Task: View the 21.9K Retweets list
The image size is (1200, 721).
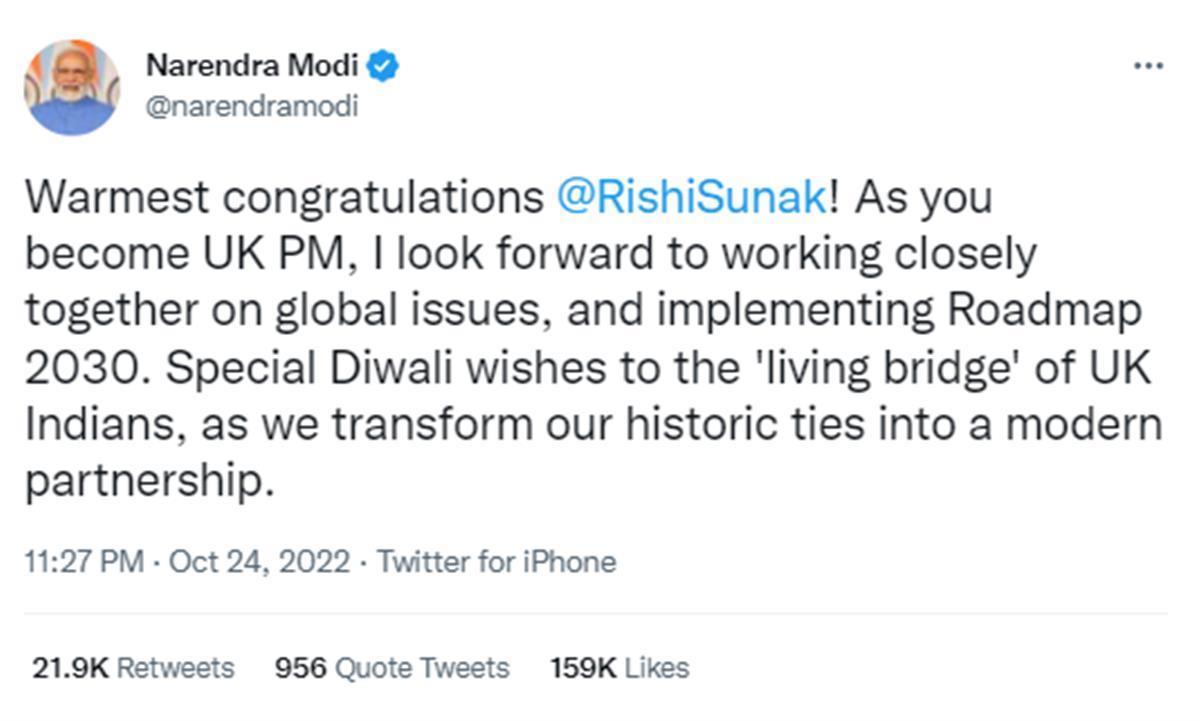Action: coord(133,667)
